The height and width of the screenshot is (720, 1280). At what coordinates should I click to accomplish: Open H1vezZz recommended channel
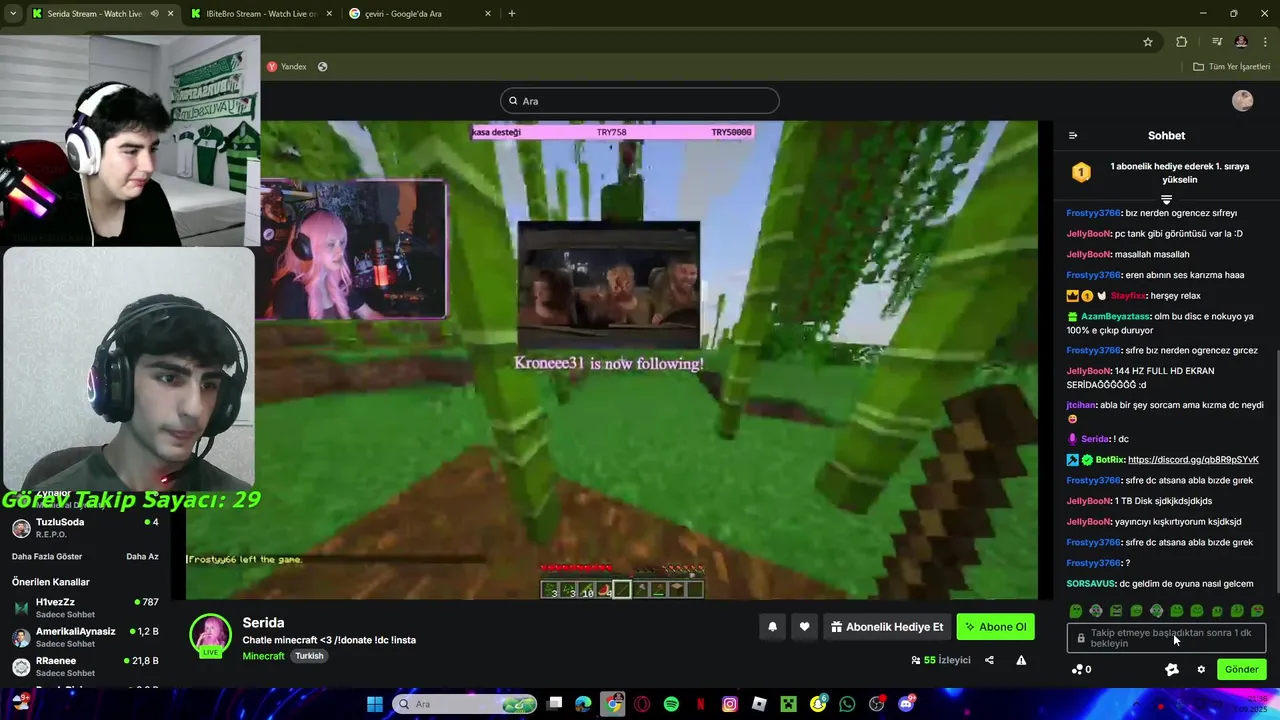[x=85, y=608]
